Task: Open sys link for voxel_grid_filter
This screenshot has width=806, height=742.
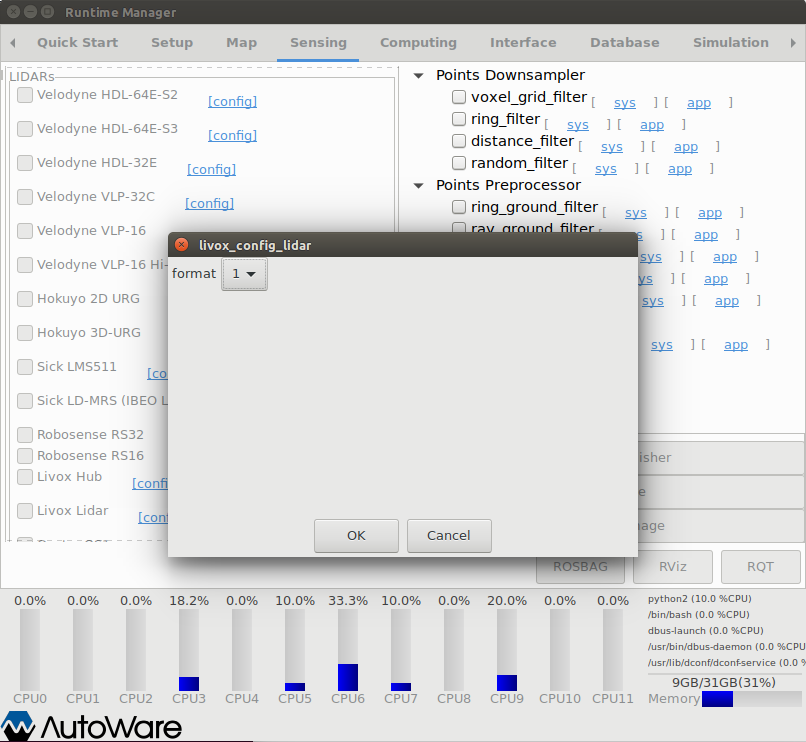Action: point(625,103)
